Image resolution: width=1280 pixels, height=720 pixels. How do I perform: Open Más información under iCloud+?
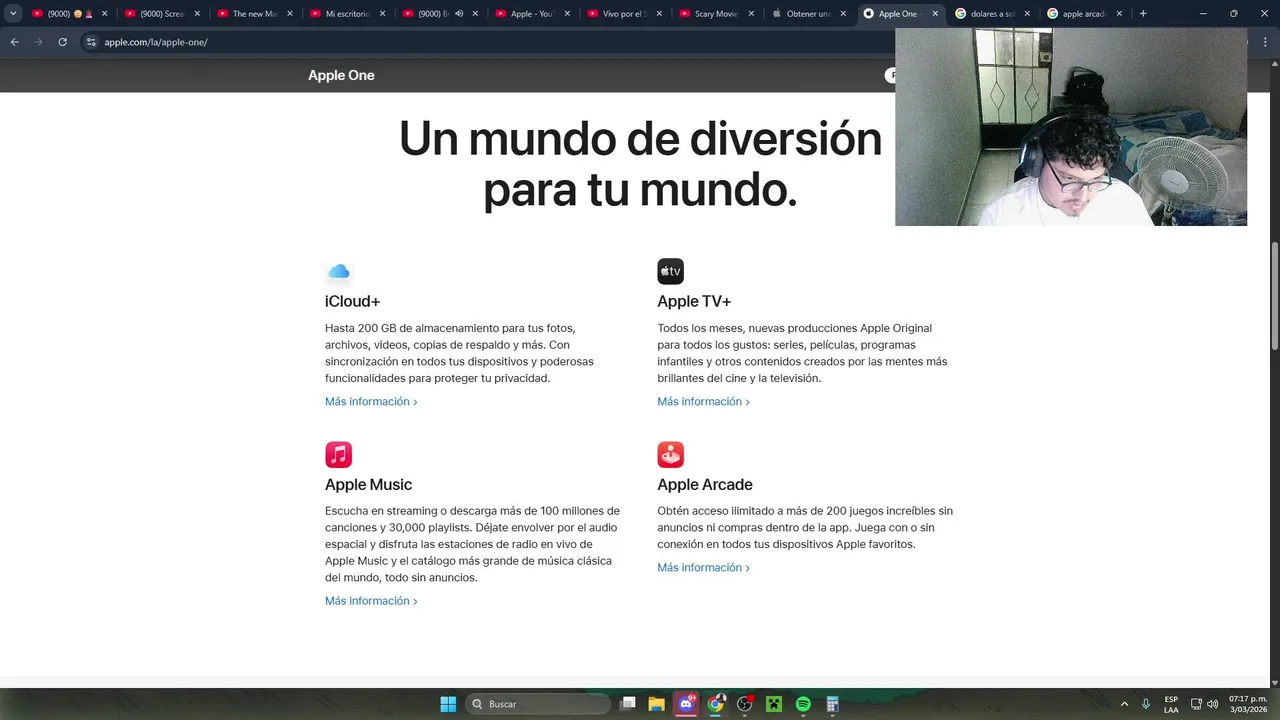[x=371, y=401]
